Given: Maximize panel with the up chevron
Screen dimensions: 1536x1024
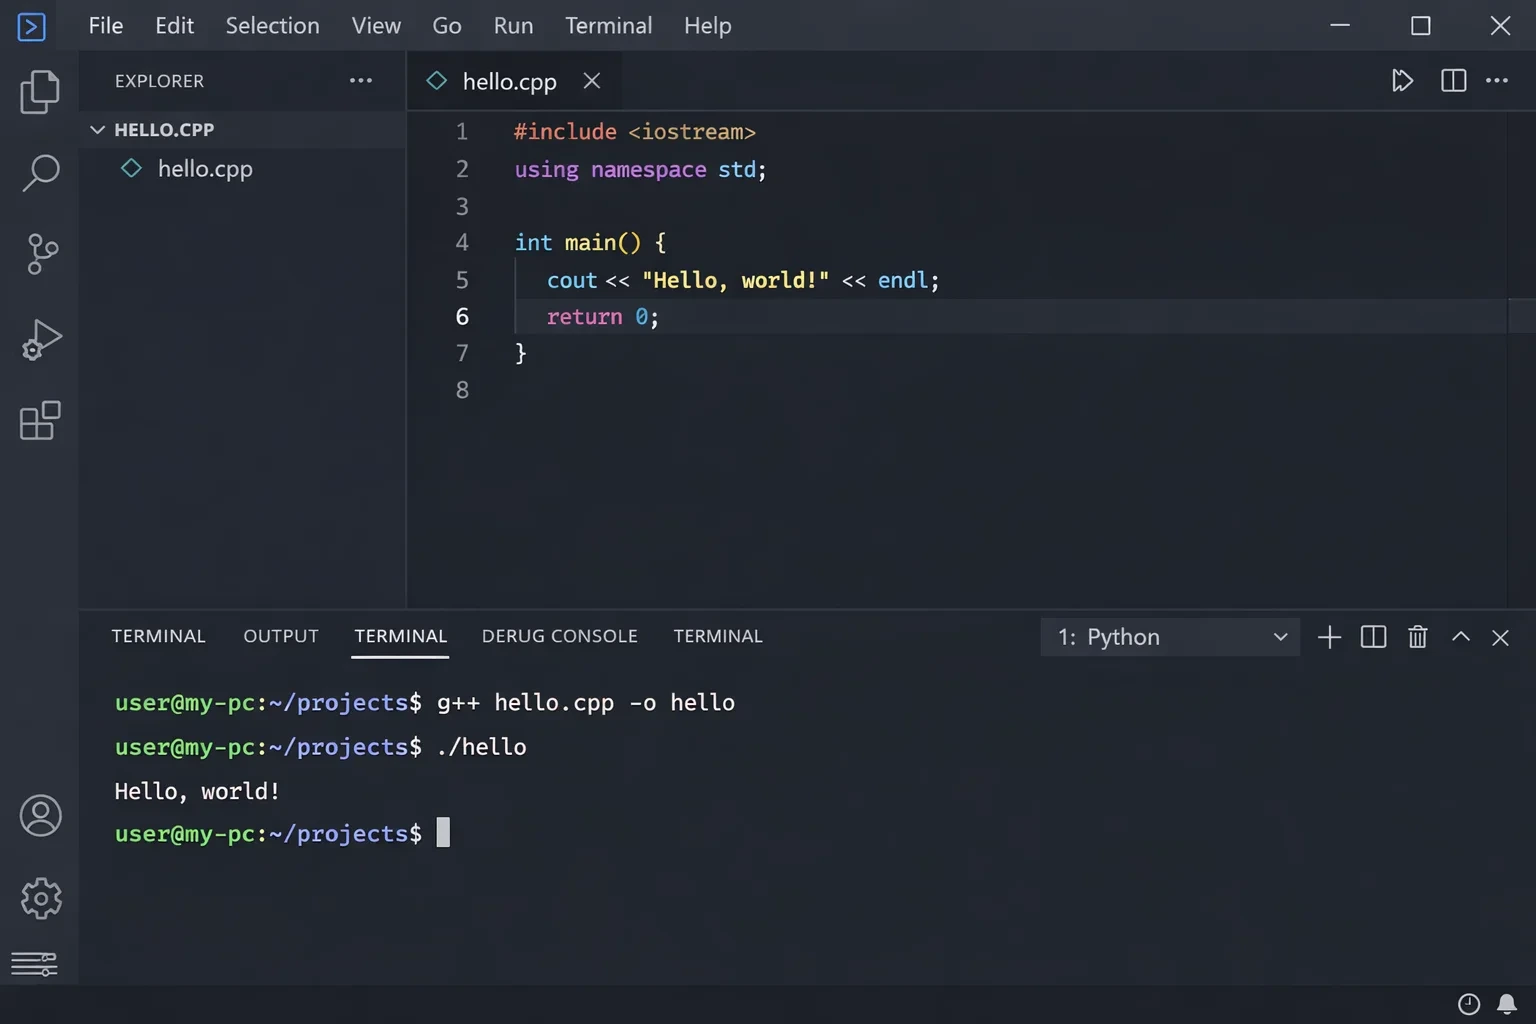Looking at the screenshot, I should tap(1460, 636).
